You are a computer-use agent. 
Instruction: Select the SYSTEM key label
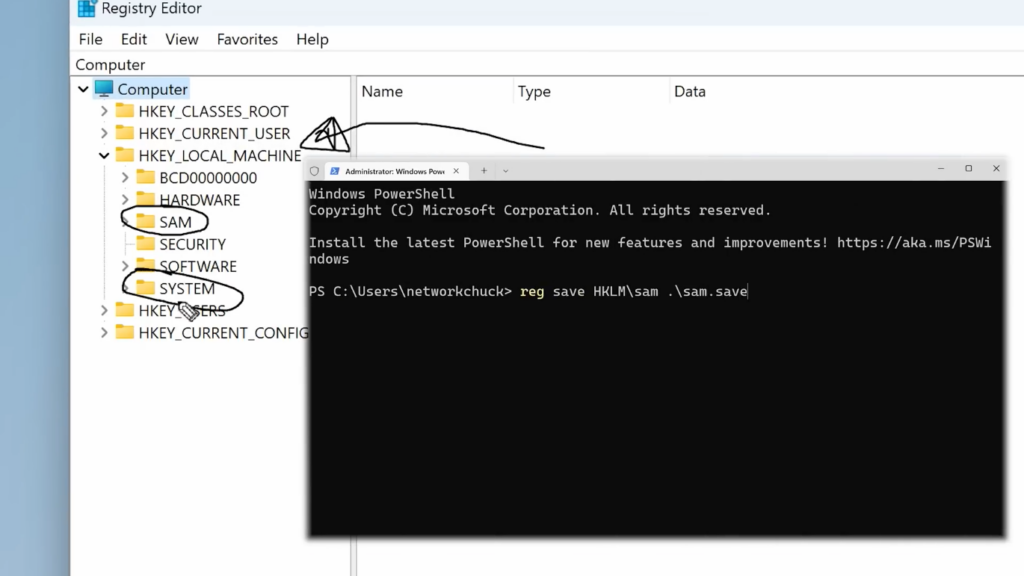click(187, 289)
